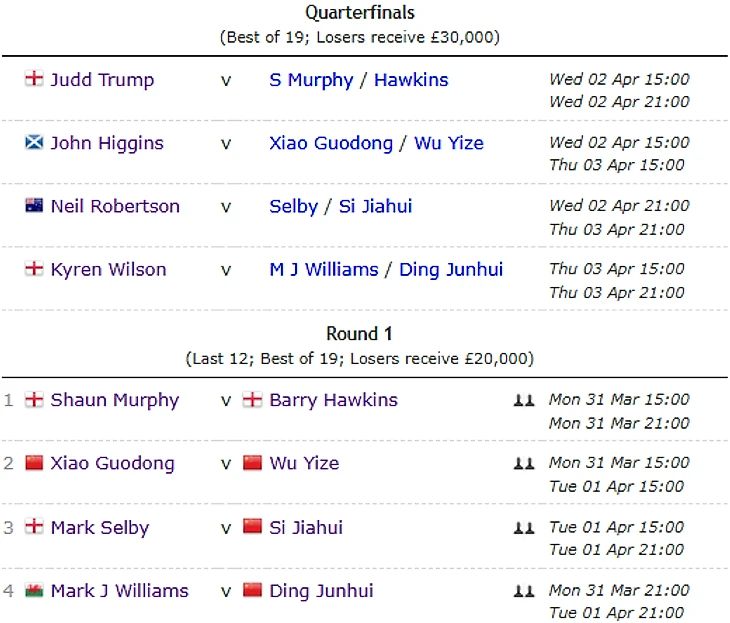Viewport: 730px width, 623px height.
Task: Click Neil Robertson link
Action: (115, 206)
